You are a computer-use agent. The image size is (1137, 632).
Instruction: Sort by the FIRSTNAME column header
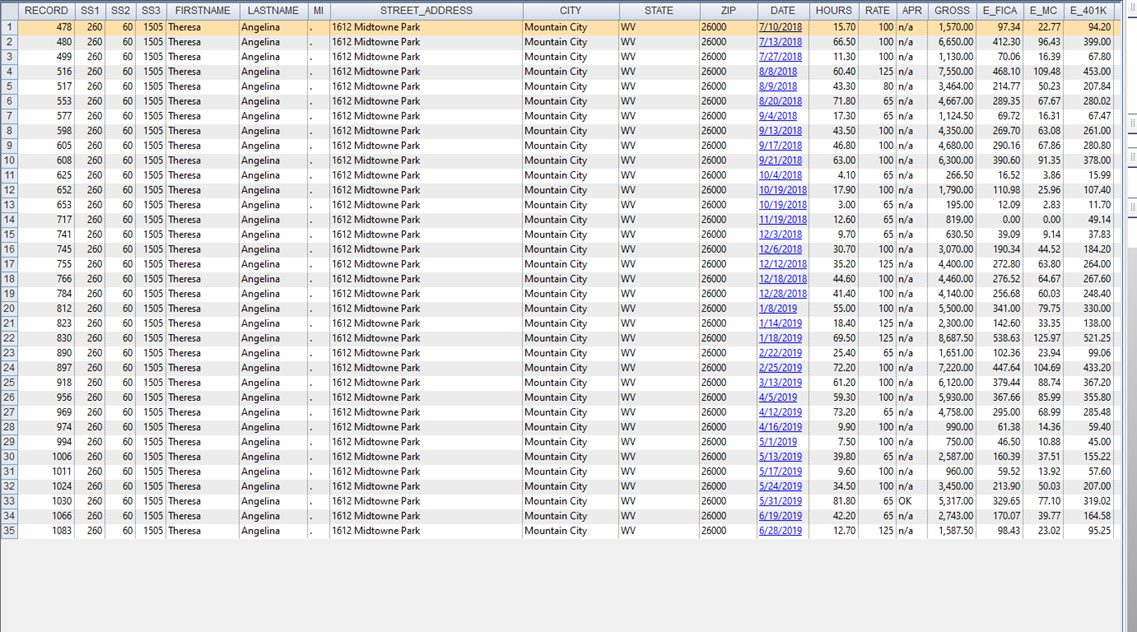[x=202, y=10]
